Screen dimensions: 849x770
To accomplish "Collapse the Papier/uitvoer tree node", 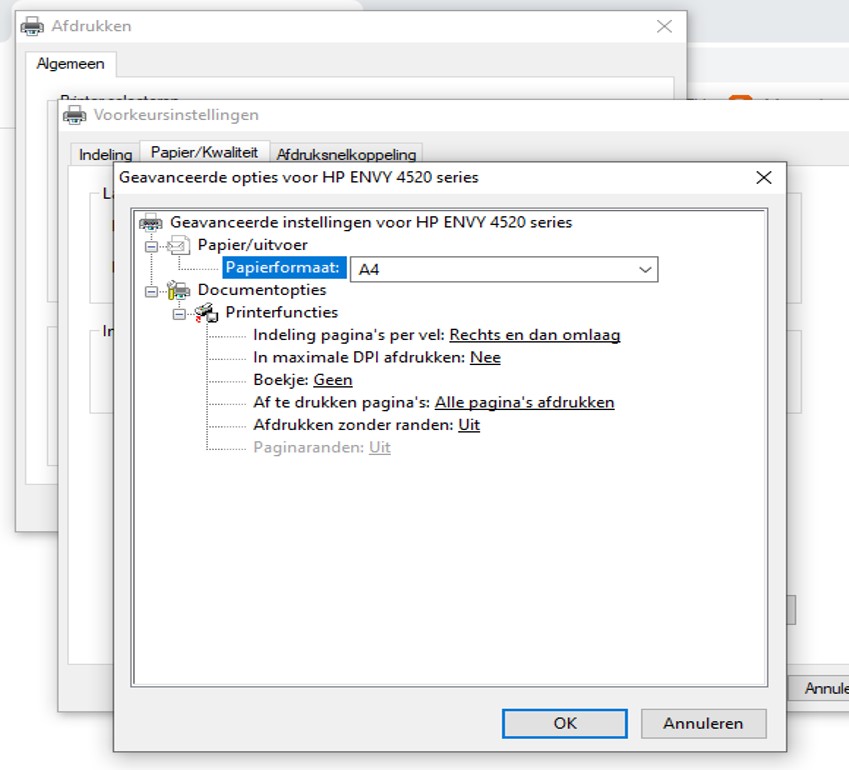I will (x=152, y=246).
